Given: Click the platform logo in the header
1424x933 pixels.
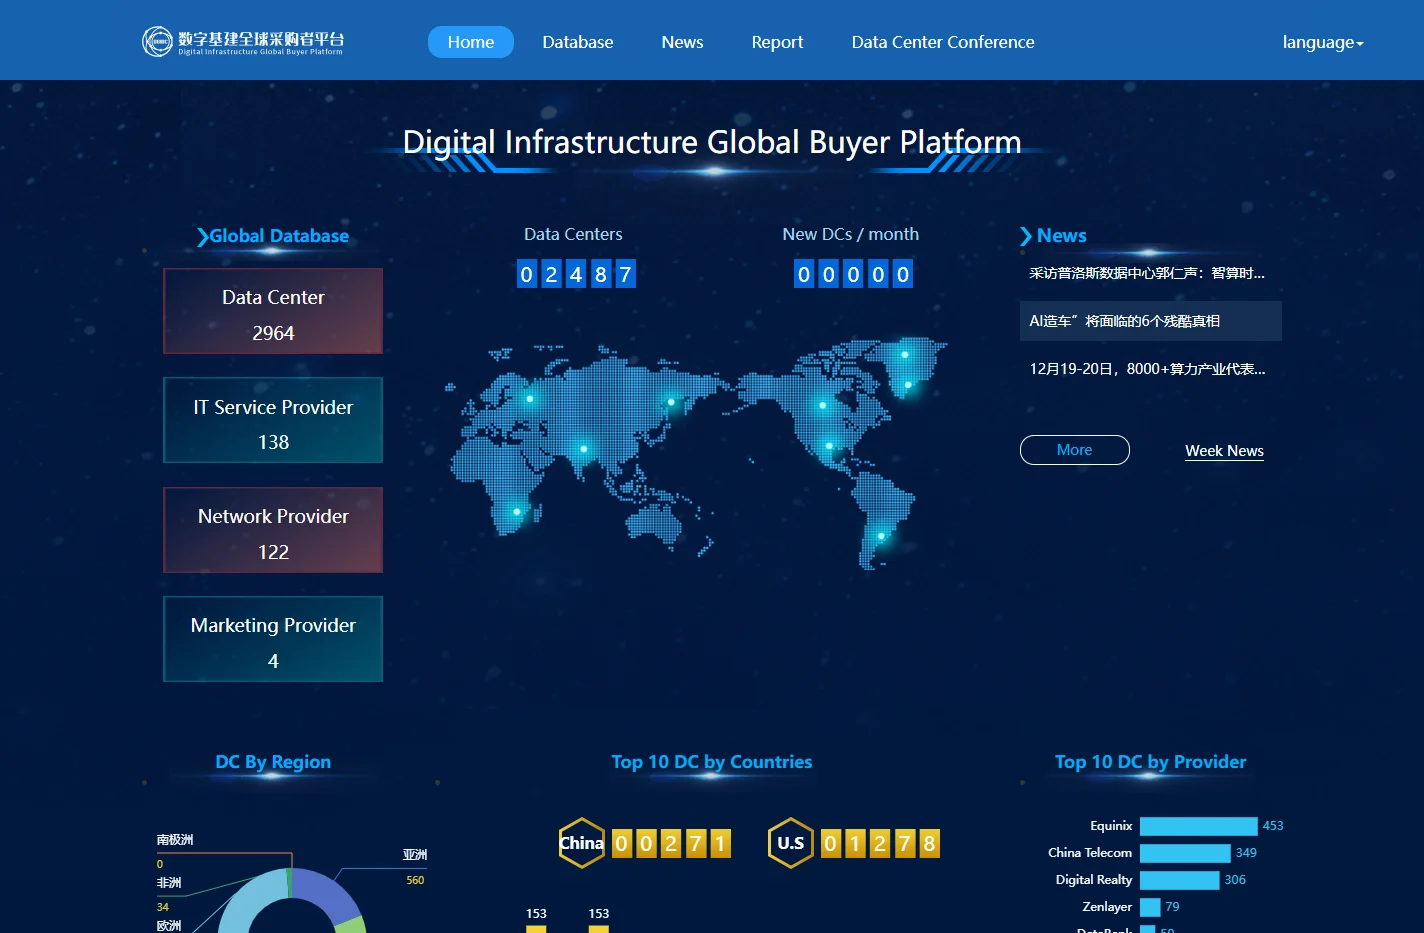Looking at the screenshot, I should [x=243, y=42].
